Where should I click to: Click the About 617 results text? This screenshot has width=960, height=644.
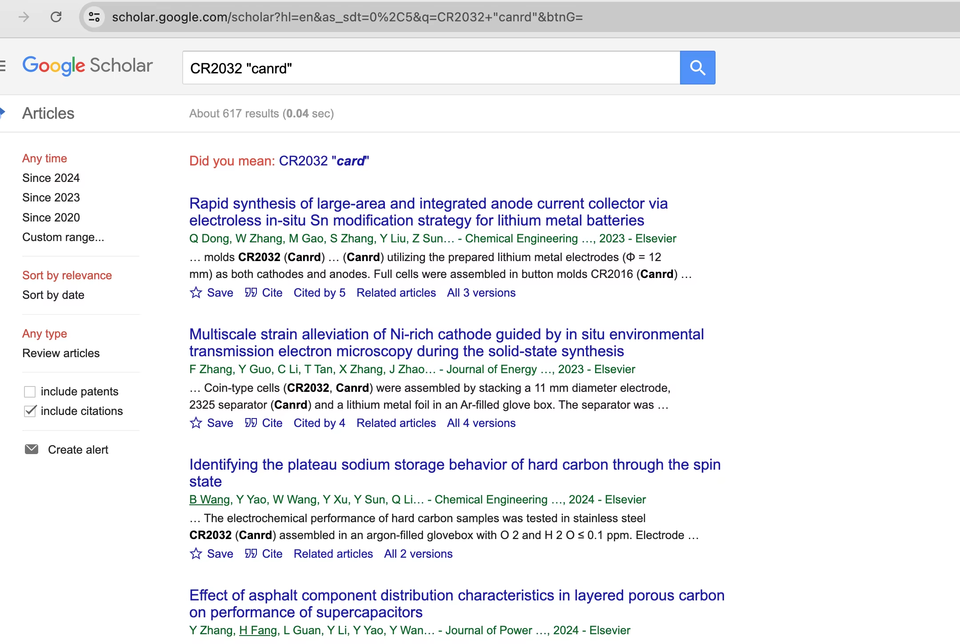point(261,113)
